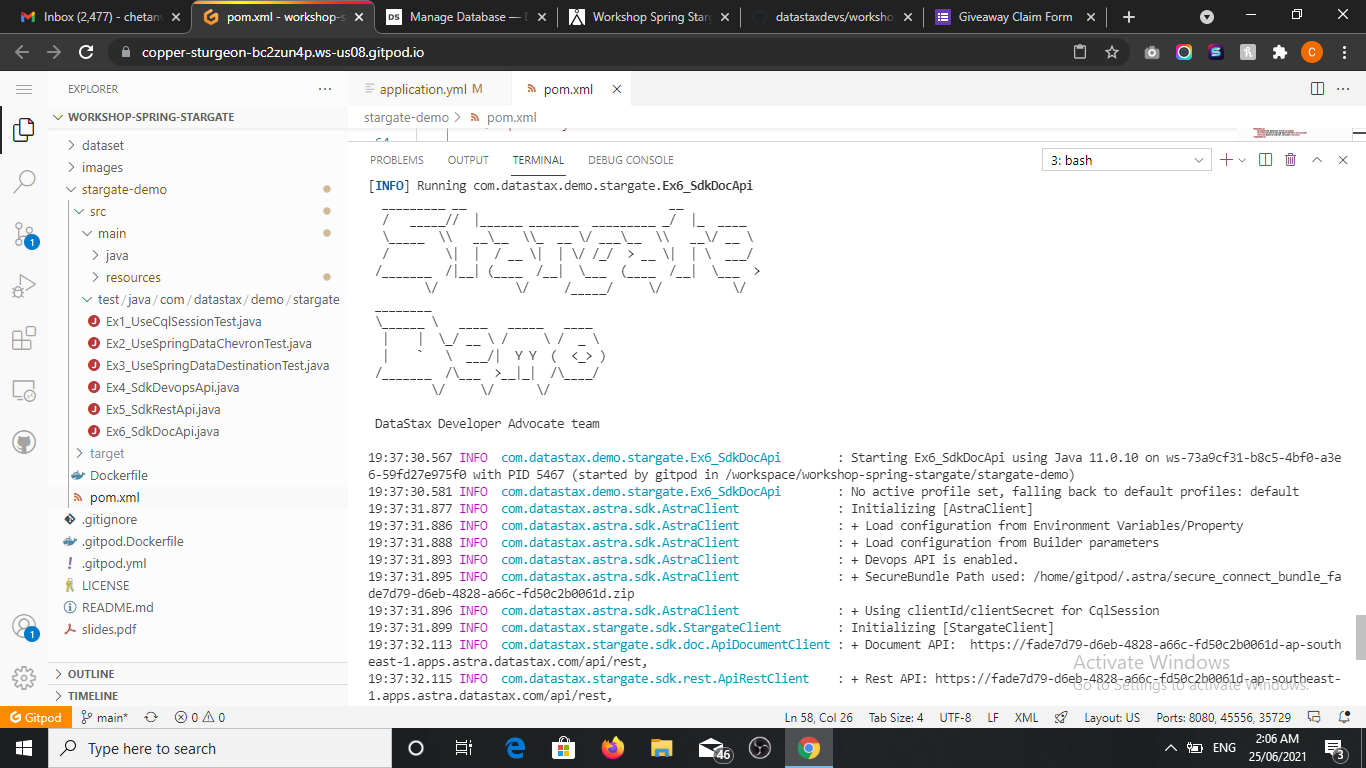Open the Search view
Image resolution: width=1366 pixels, height=768 pixels.
point(24,181)
